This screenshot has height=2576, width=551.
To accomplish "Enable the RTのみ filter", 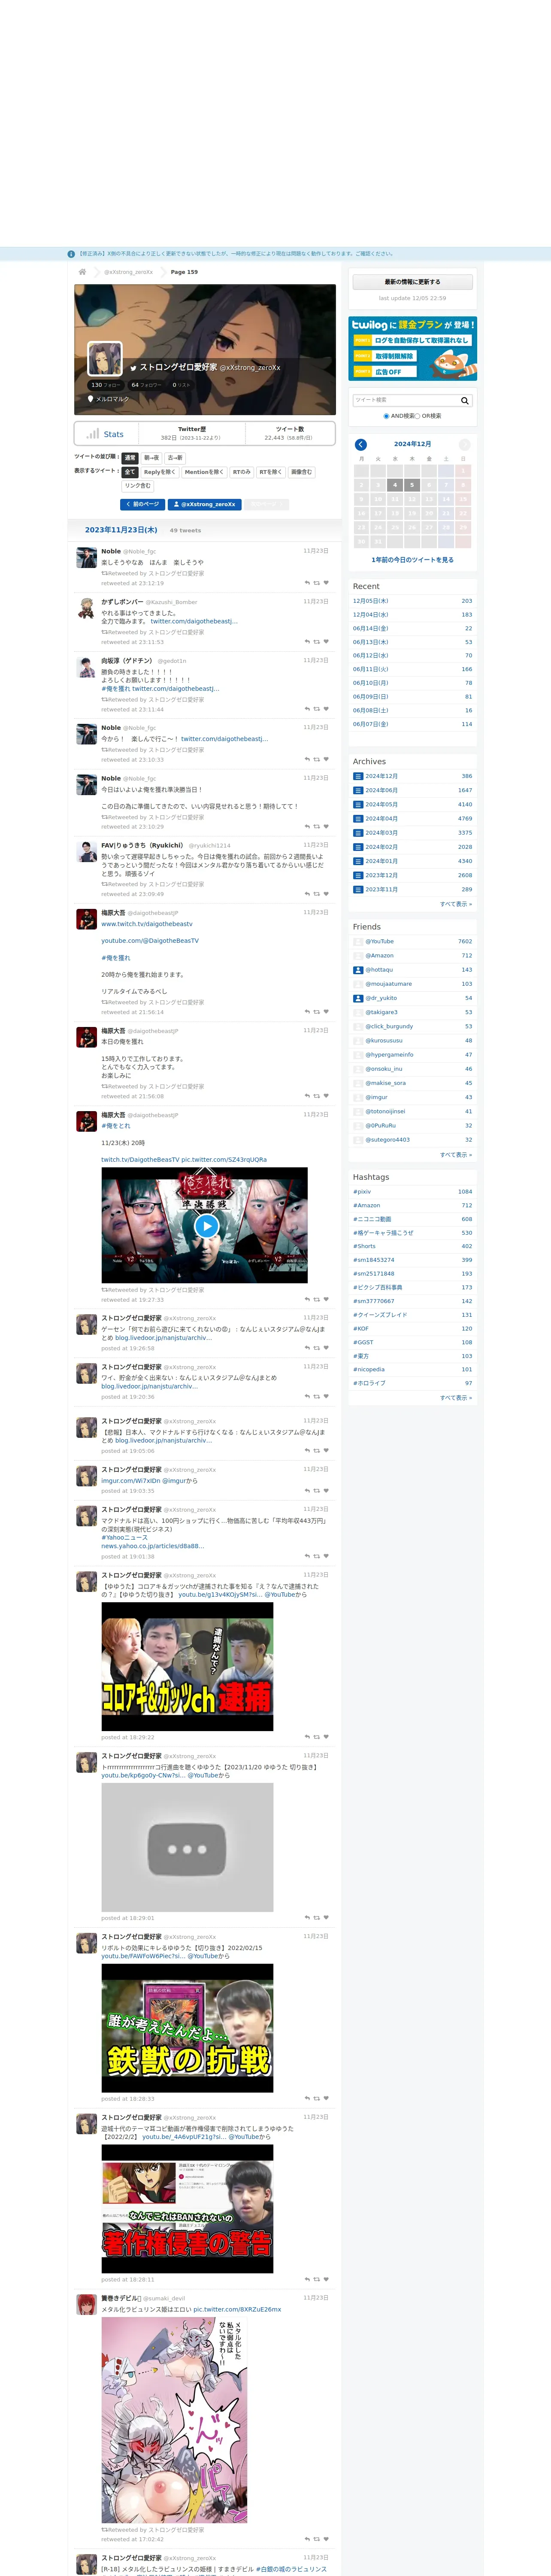I will click(242, 472).
